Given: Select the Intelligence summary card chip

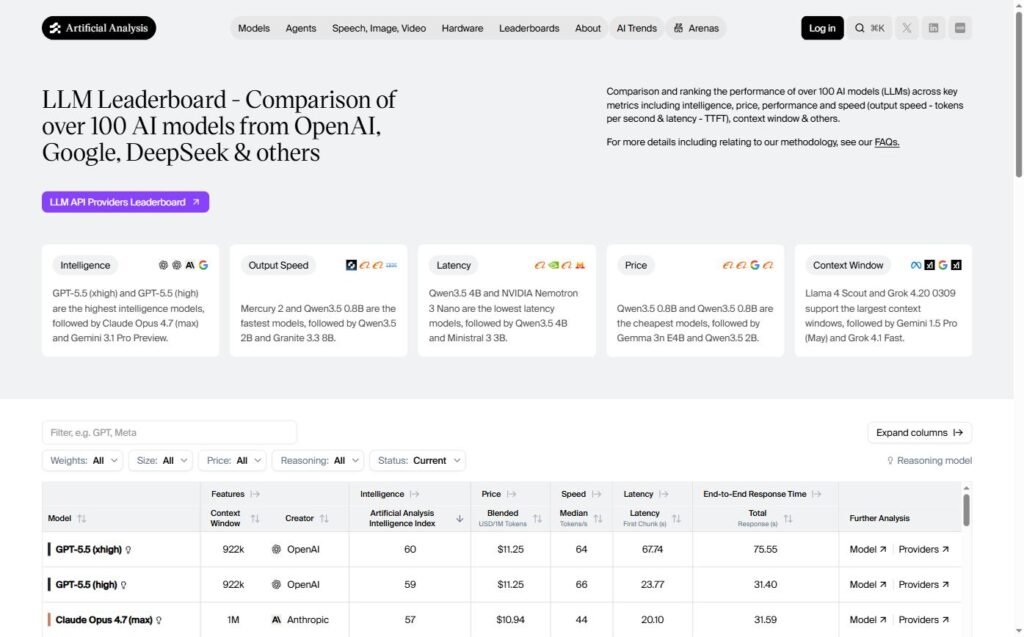Looking at the screenshot, I should click(85, 265).
